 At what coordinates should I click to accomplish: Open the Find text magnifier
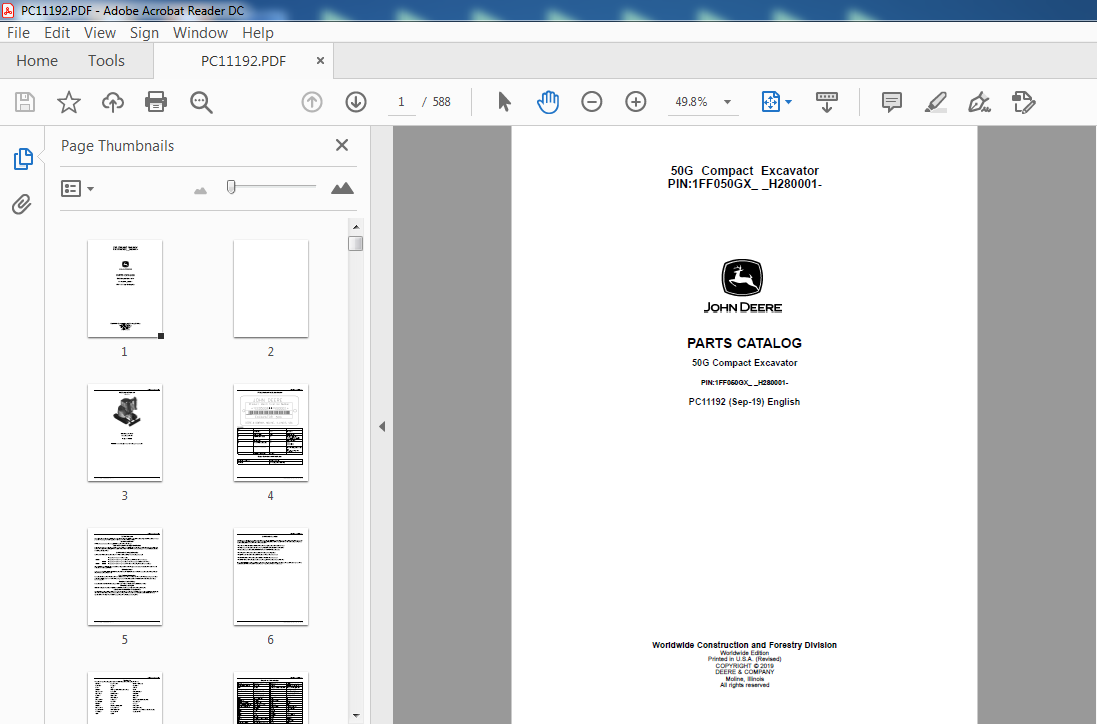(201, 102)
